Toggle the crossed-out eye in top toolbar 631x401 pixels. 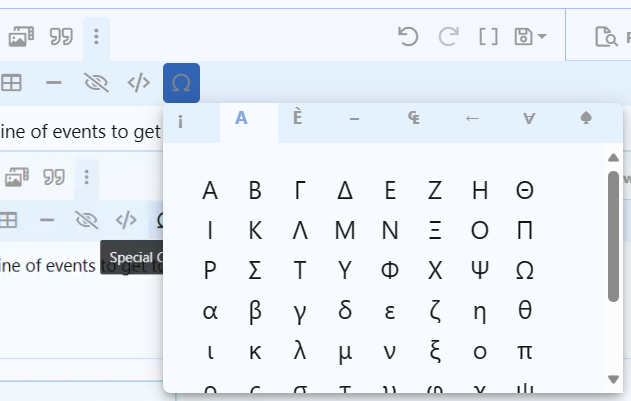tap(96, 82)
